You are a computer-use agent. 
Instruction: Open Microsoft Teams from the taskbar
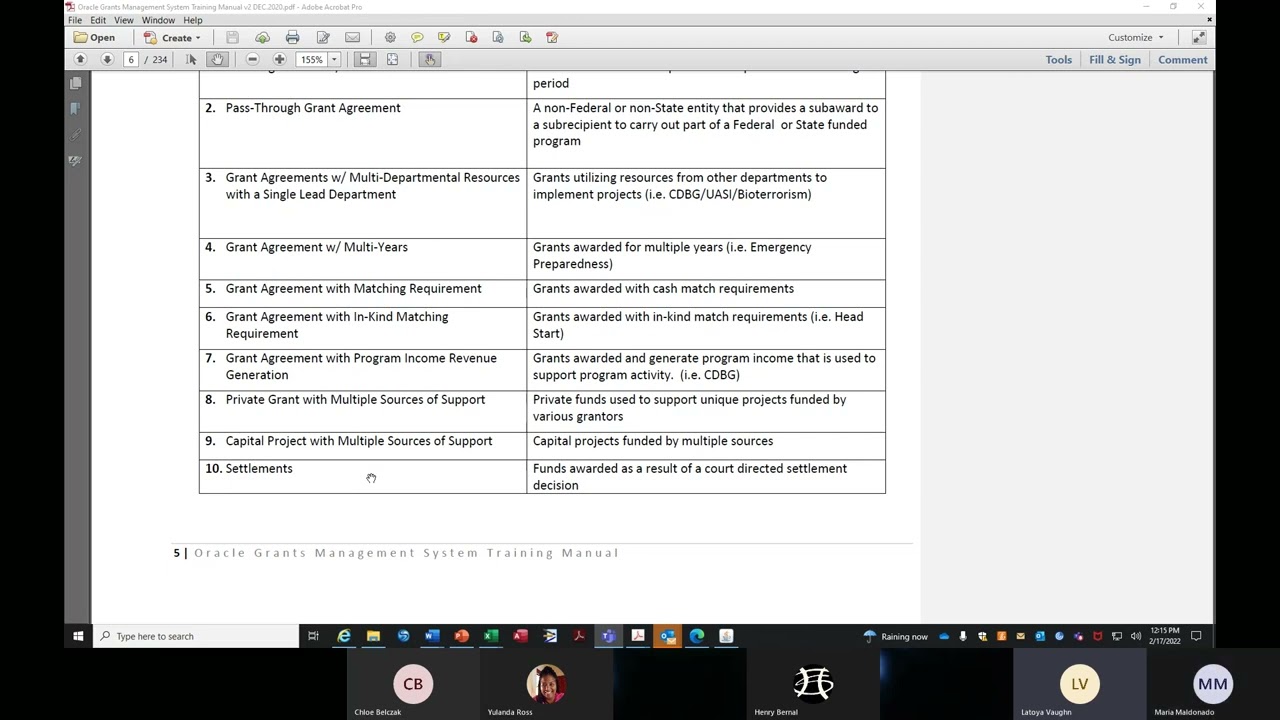click(608, 636)
